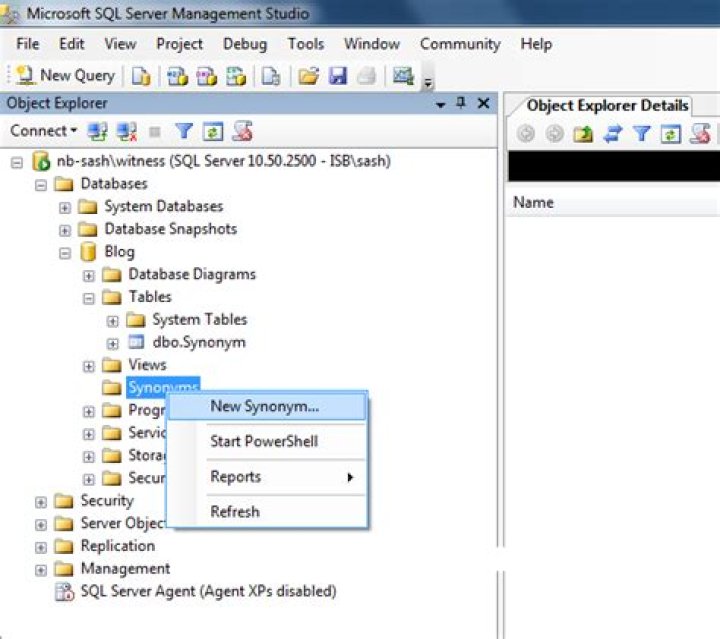
Task: Select the Blog database
Action: pyautogui.click(x=119, y=252)
